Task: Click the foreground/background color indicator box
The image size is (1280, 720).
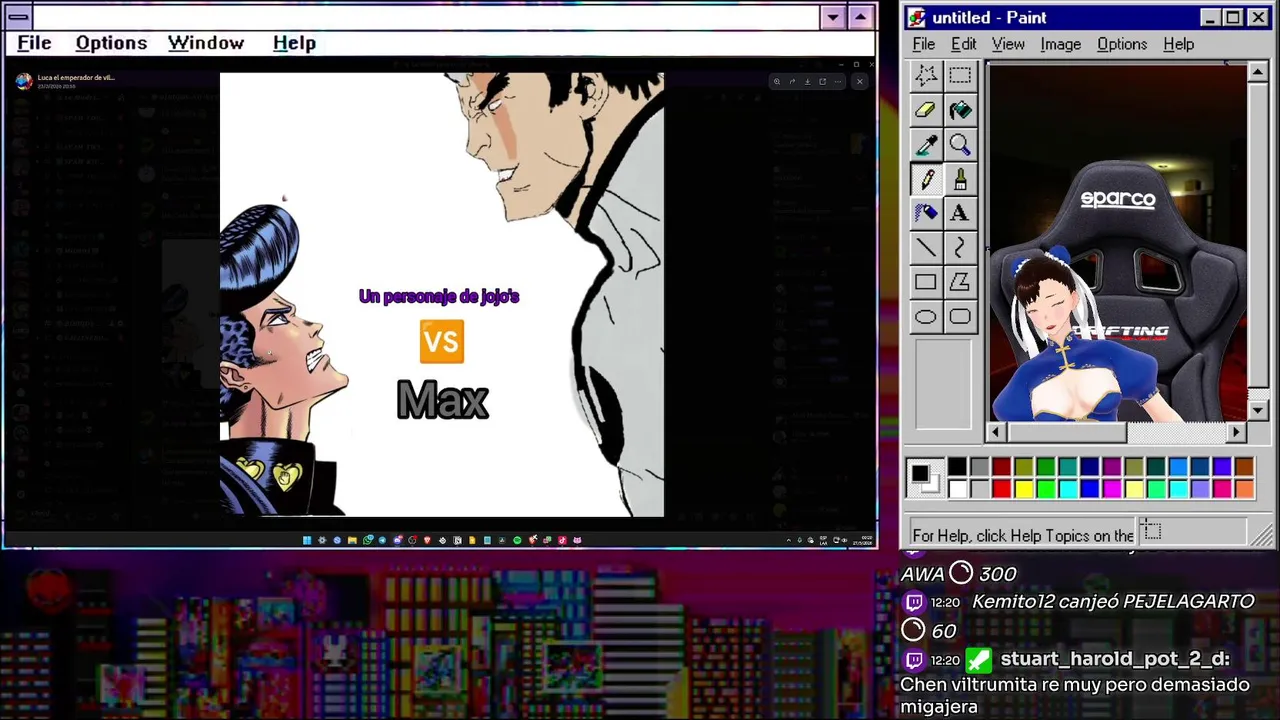Action: click(925, 478)
